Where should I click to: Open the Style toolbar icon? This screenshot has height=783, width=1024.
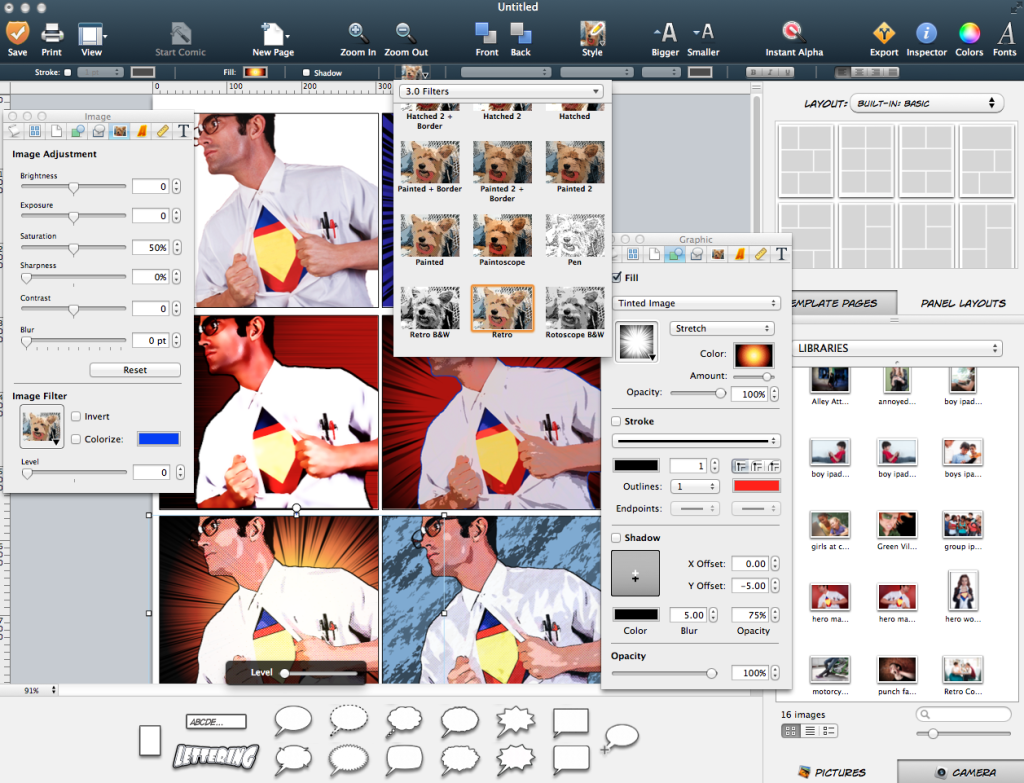[592, 33]
